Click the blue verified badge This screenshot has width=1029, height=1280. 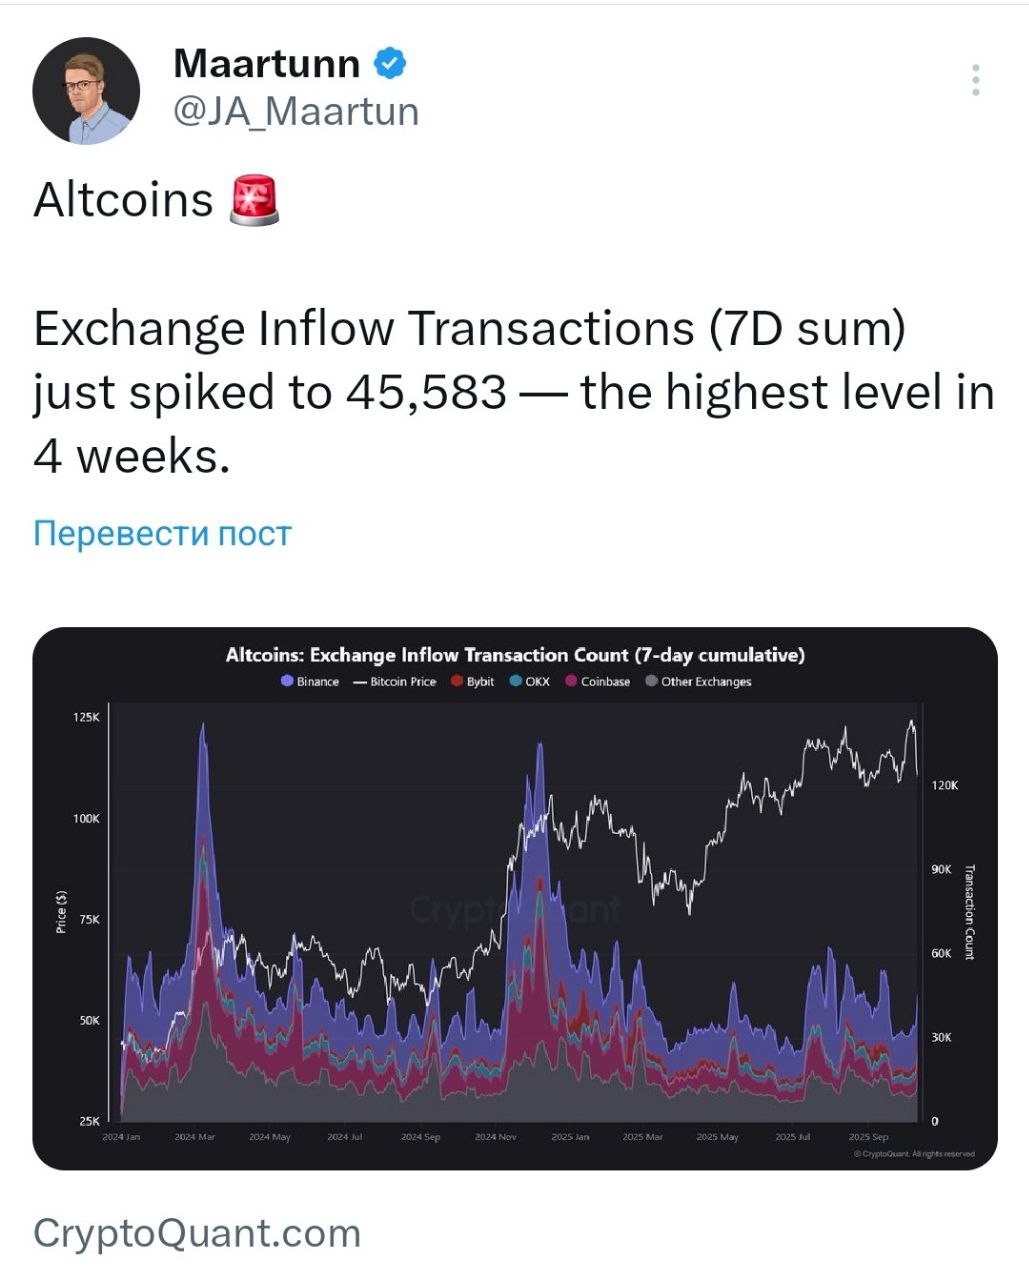tap(390, 64)
